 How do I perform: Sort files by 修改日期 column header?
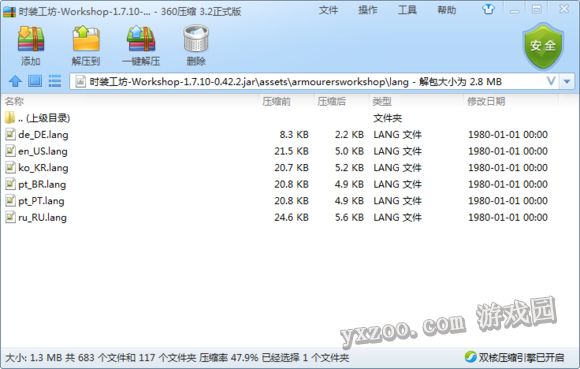pos(486,101)
